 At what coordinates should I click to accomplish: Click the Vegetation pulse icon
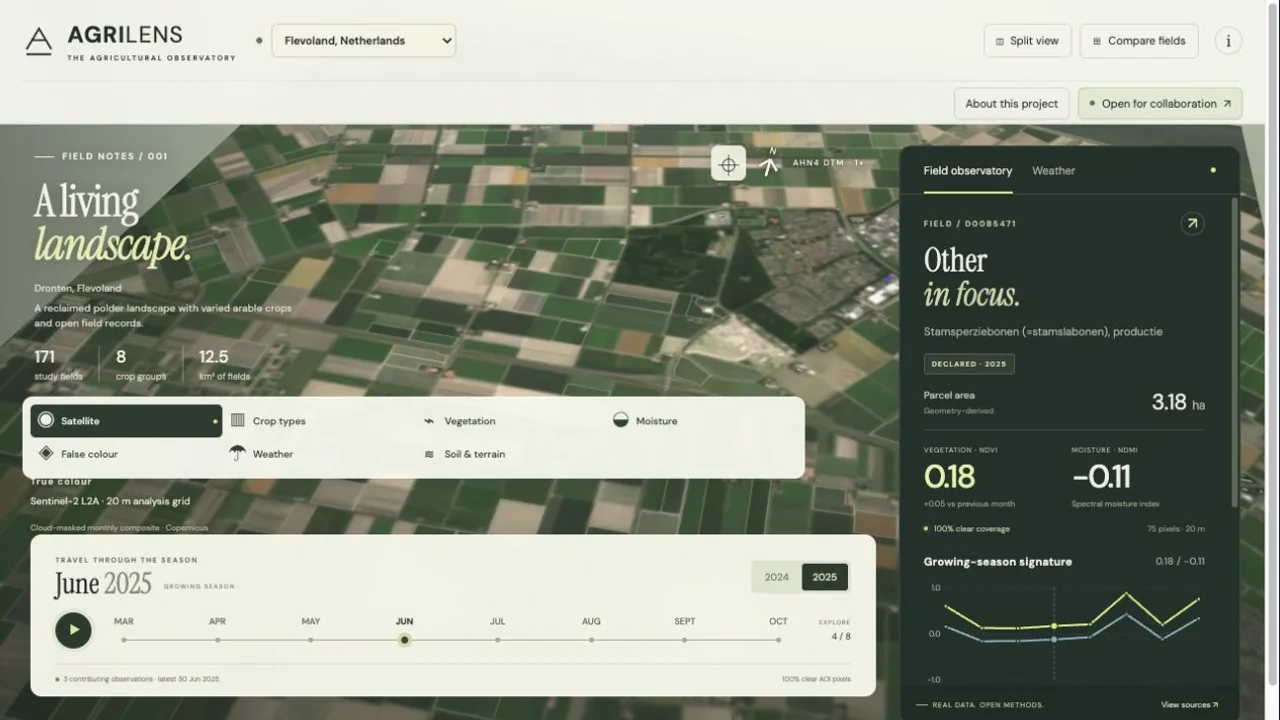[x=429, y=421]
